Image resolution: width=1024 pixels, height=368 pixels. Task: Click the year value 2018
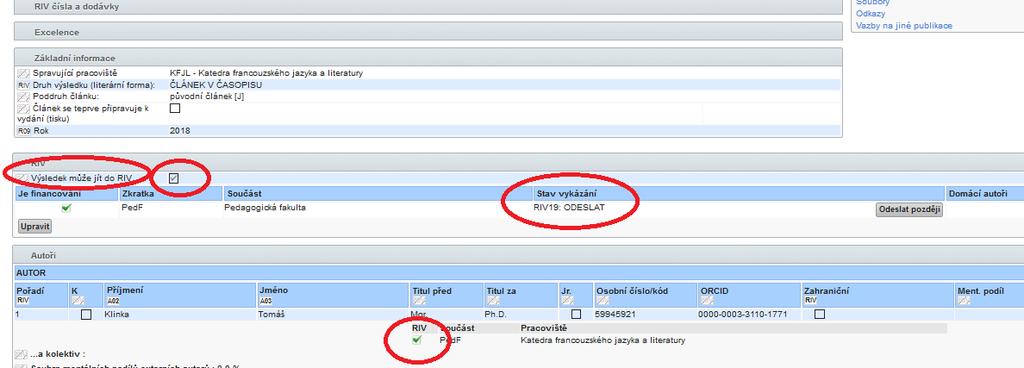pos(180,131)
